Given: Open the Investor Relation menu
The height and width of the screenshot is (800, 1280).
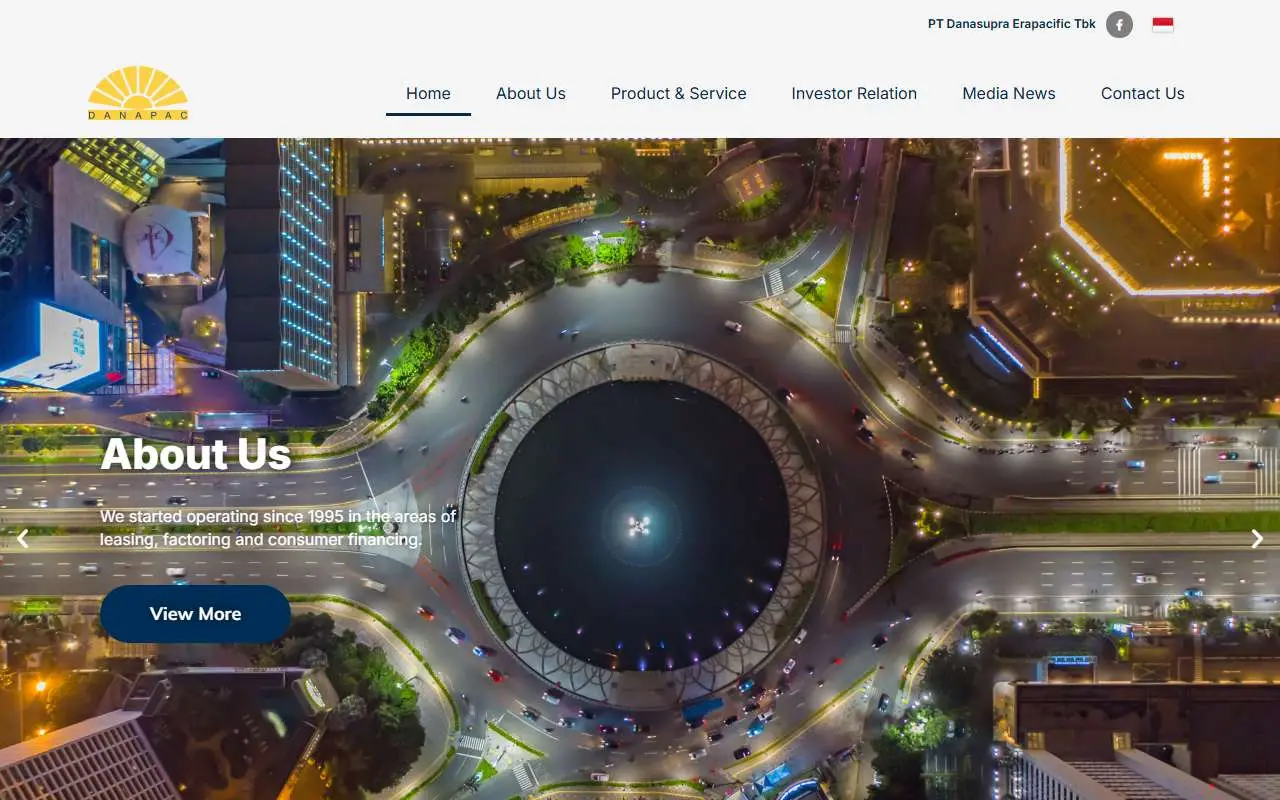Looking at the screenshot, I should 854,93.
